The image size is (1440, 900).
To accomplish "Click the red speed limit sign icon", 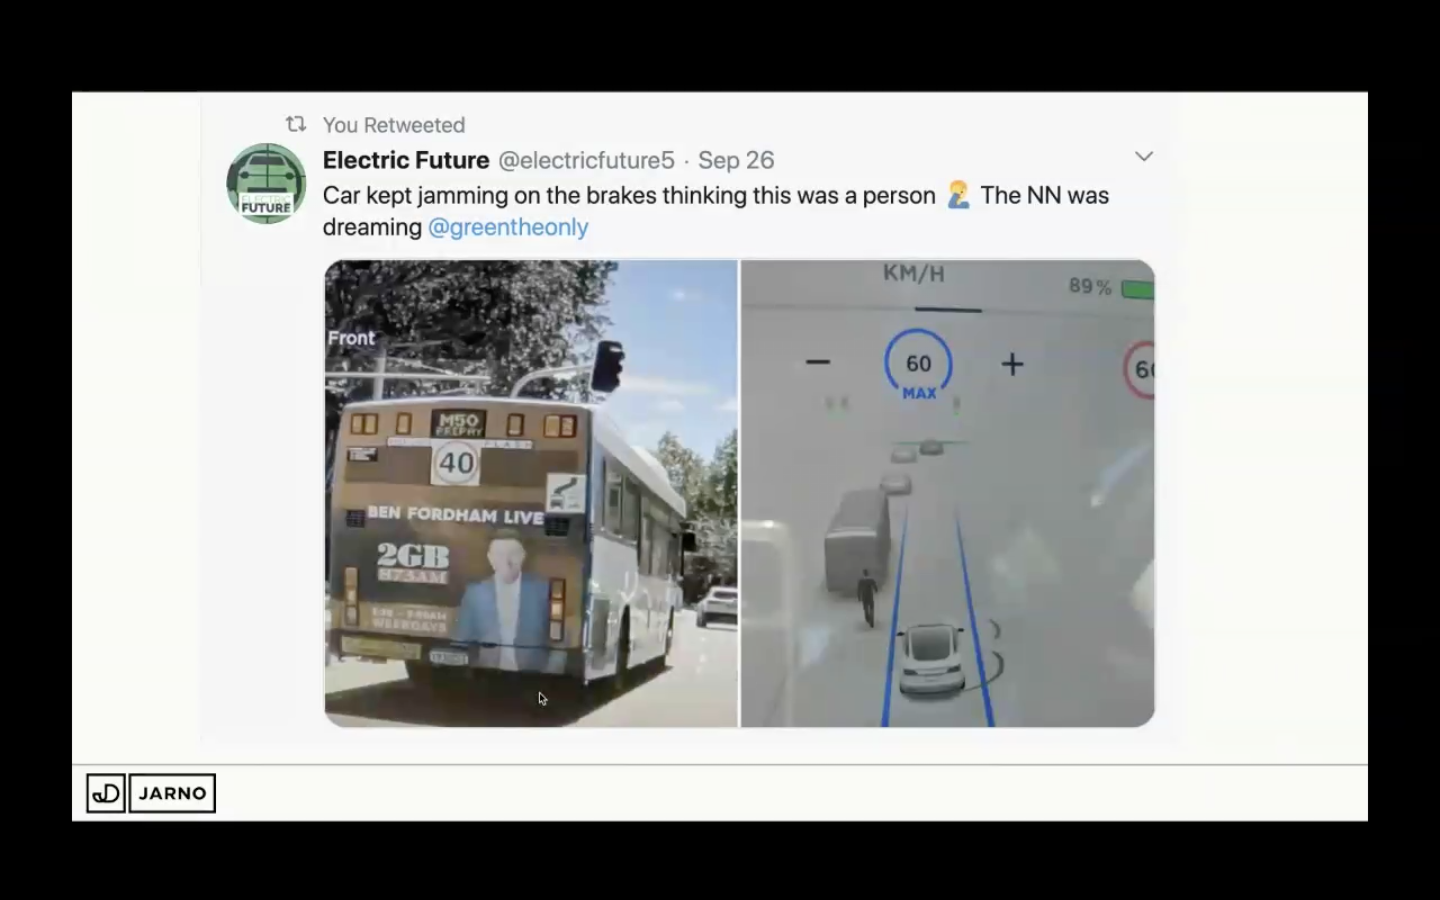I will tap(1139, 370).
